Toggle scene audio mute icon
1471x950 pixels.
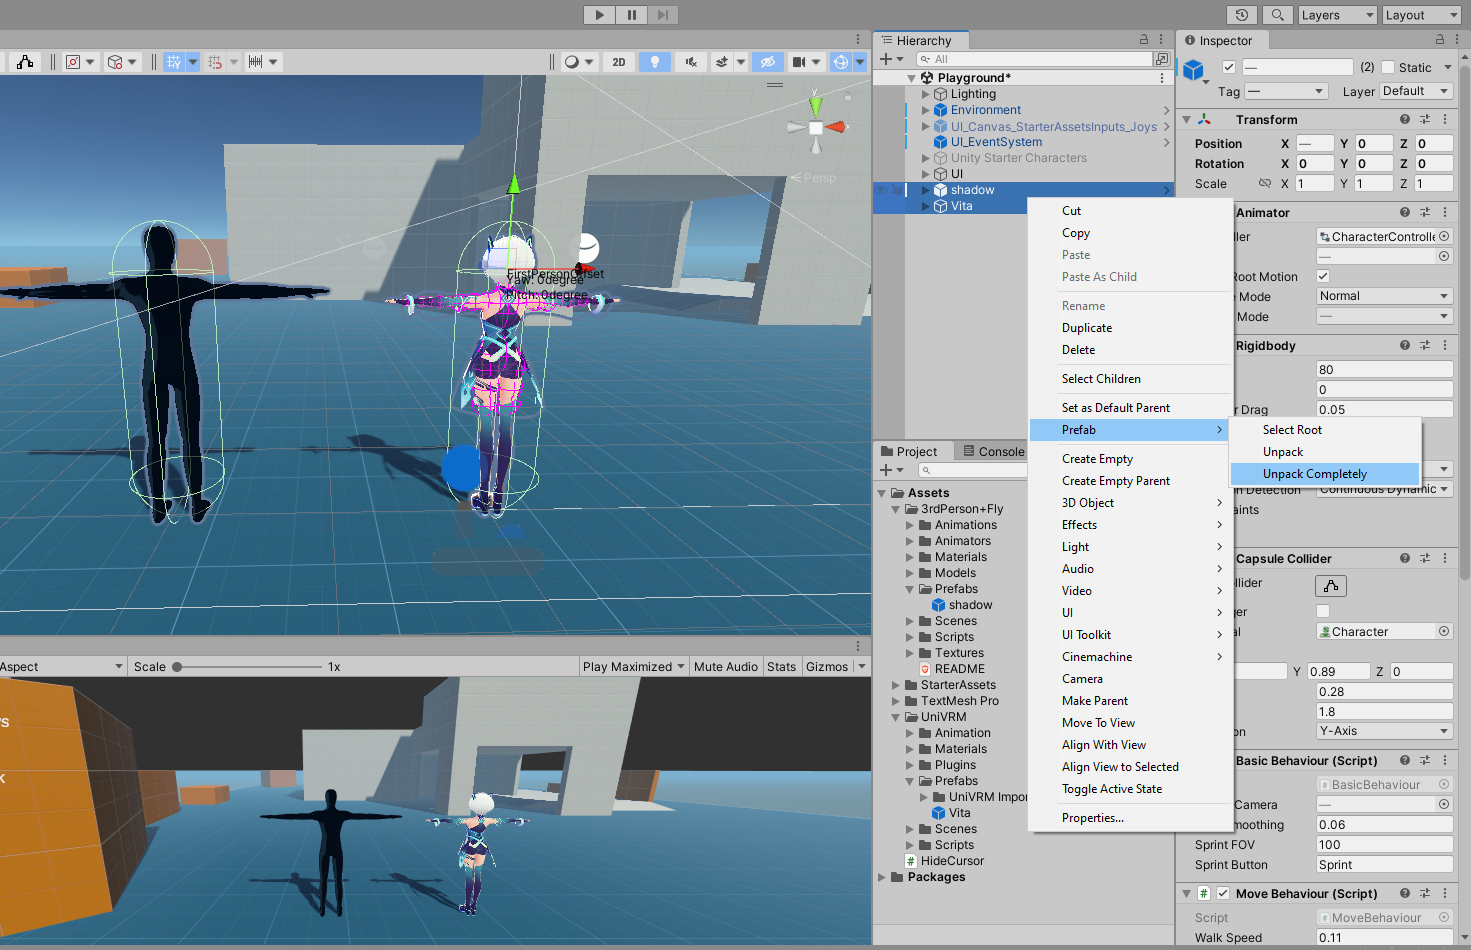691,62
